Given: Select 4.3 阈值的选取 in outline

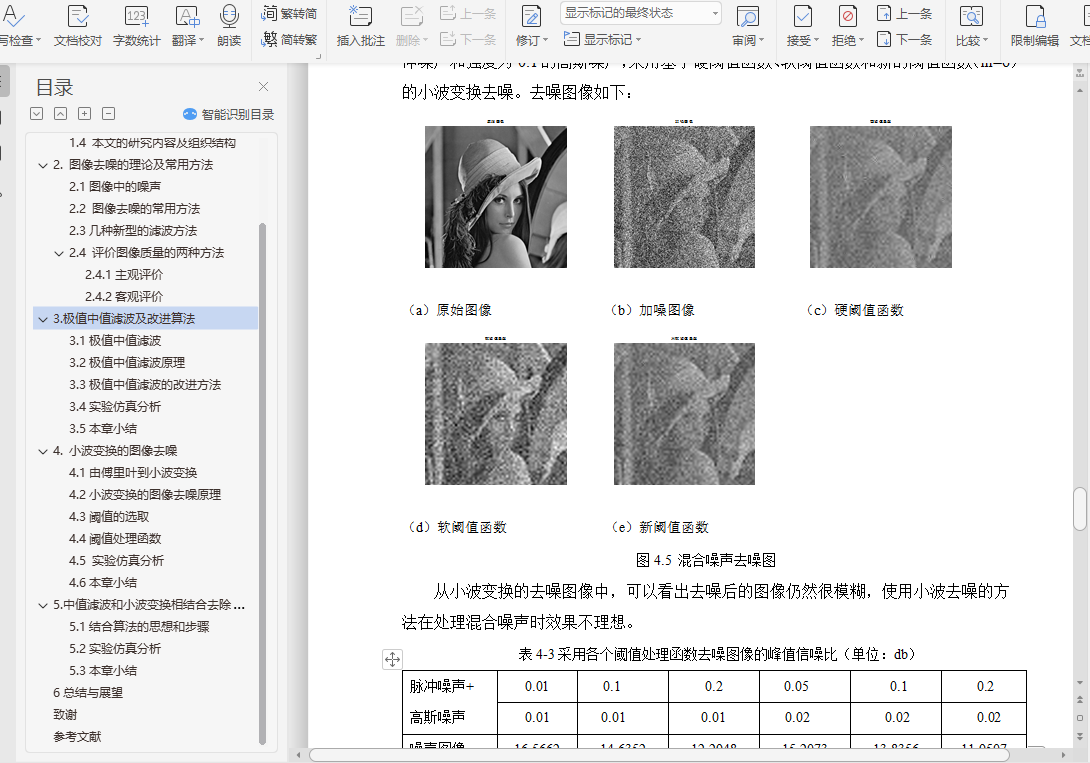Looking at the screenshot, I should tap(109, 516).
